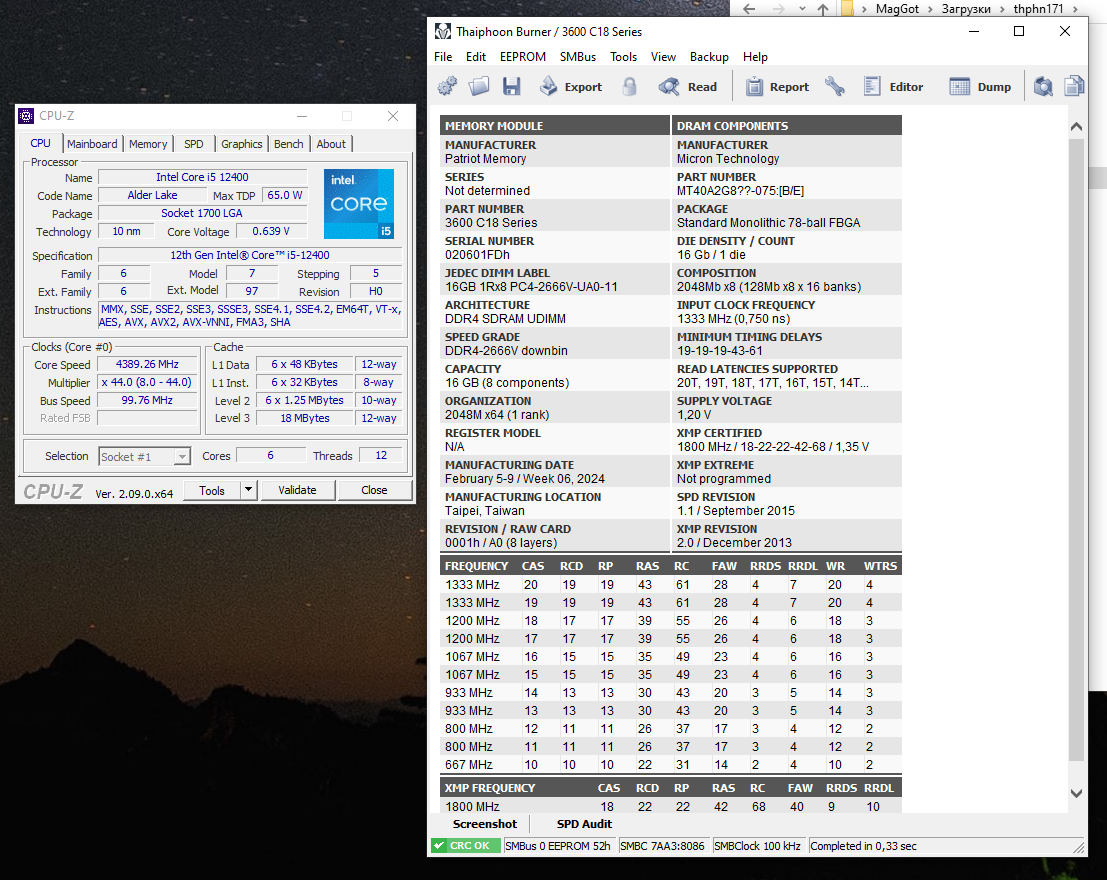
Task: Open the SMBus menu
Action: coord(578,57)
